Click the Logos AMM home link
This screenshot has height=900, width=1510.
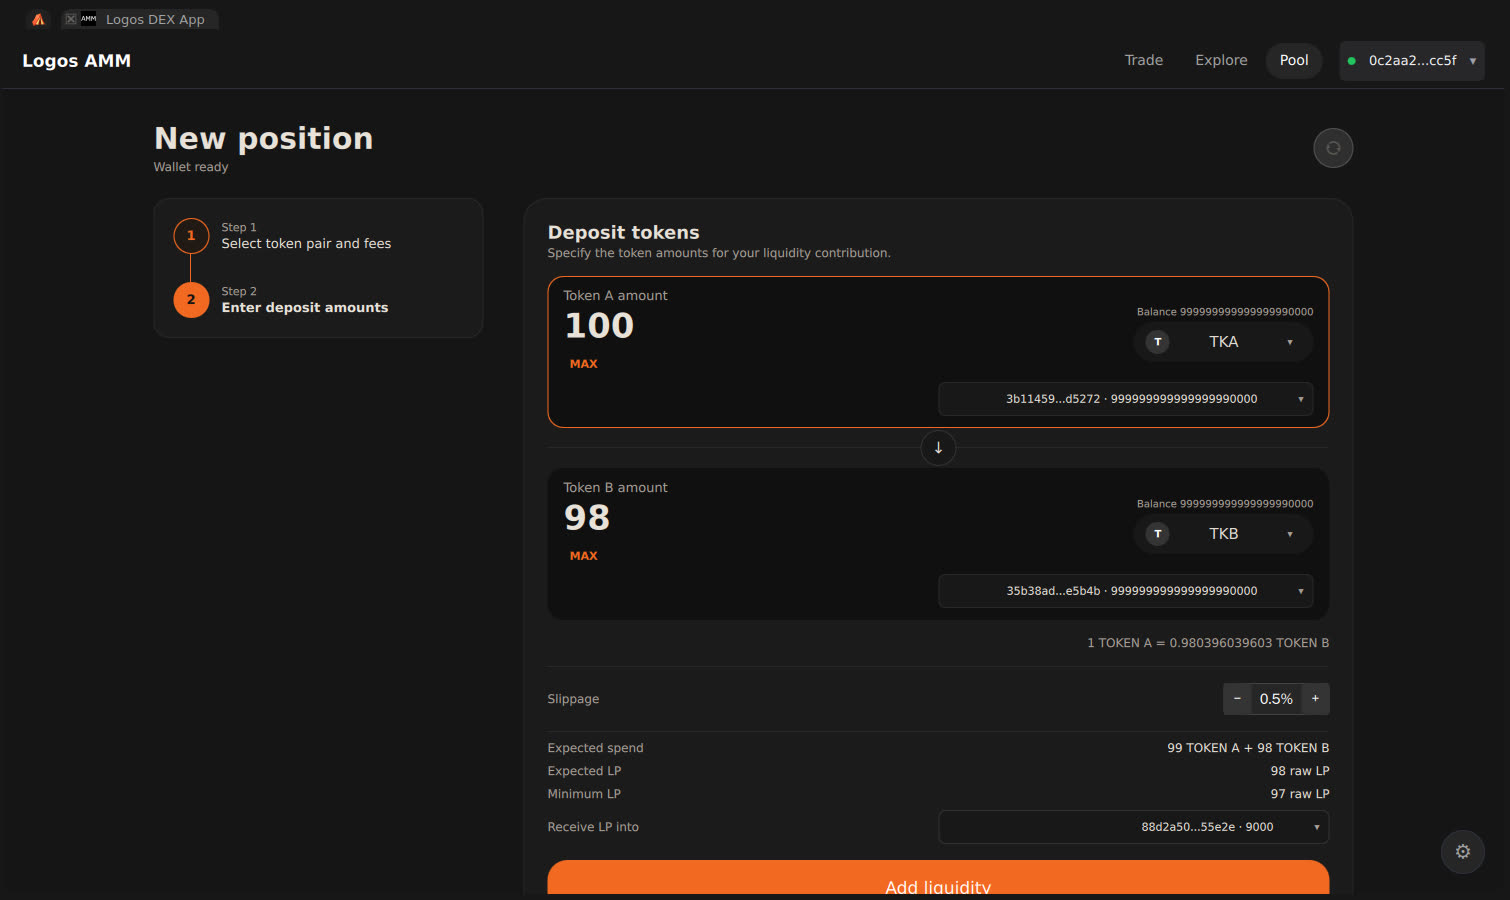77,61
